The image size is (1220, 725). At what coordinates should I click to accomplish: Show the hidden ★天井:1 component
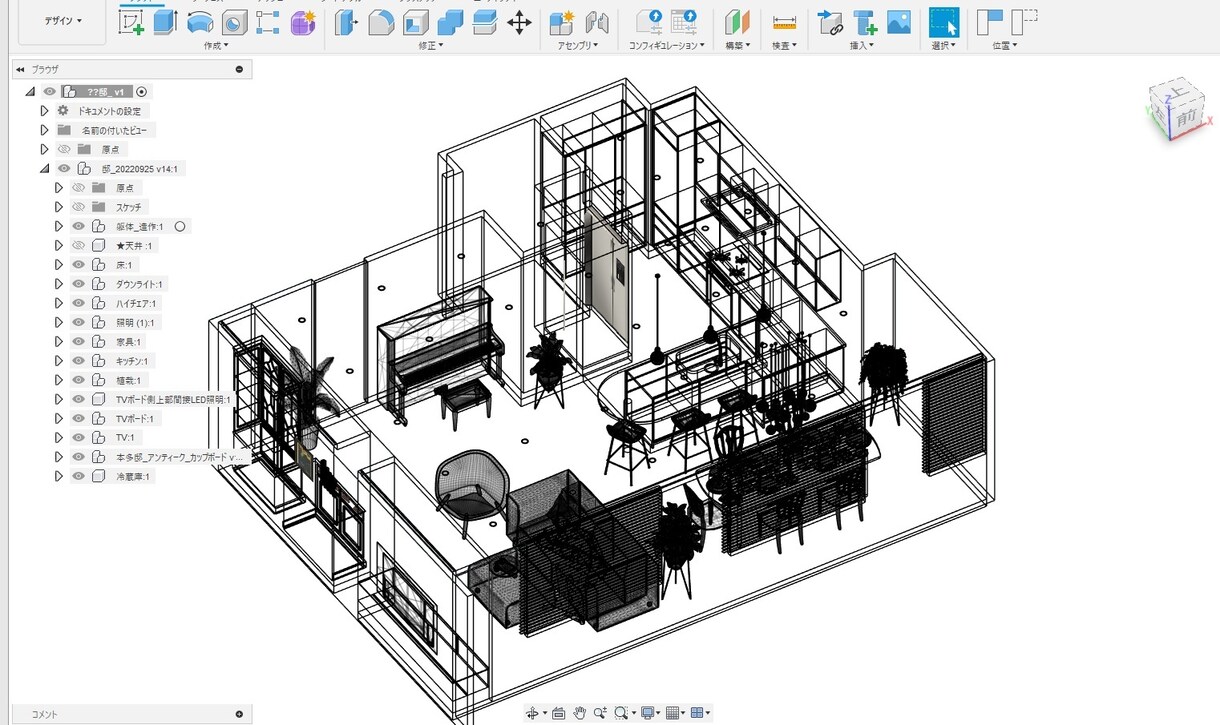click(79, 245)
